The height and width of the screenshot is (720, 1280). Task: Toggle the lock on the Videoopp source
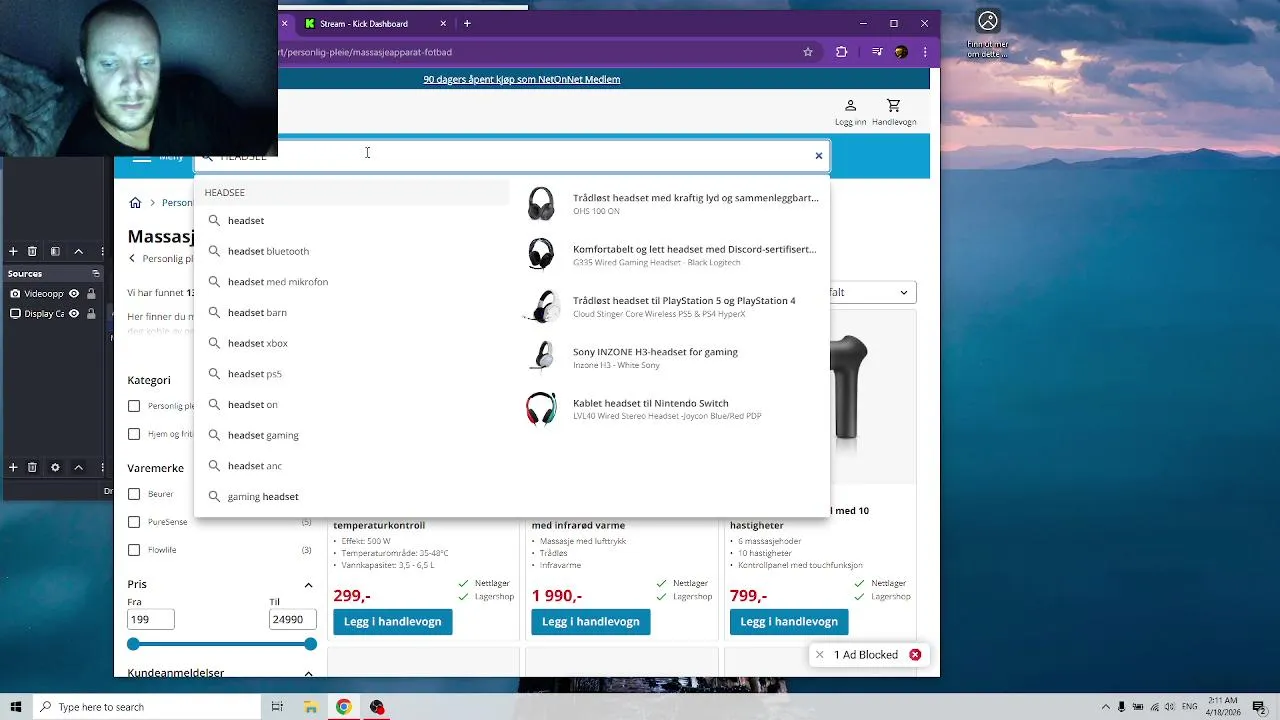[91, 294]
